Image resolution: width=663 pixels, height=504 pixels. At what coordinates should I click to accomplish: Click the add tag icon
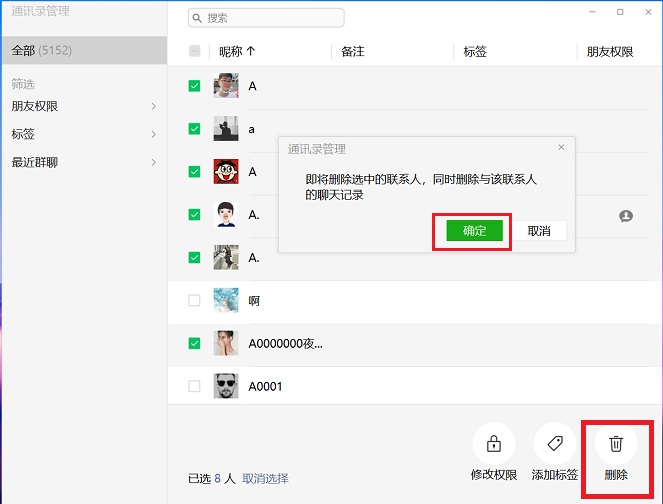555,443
